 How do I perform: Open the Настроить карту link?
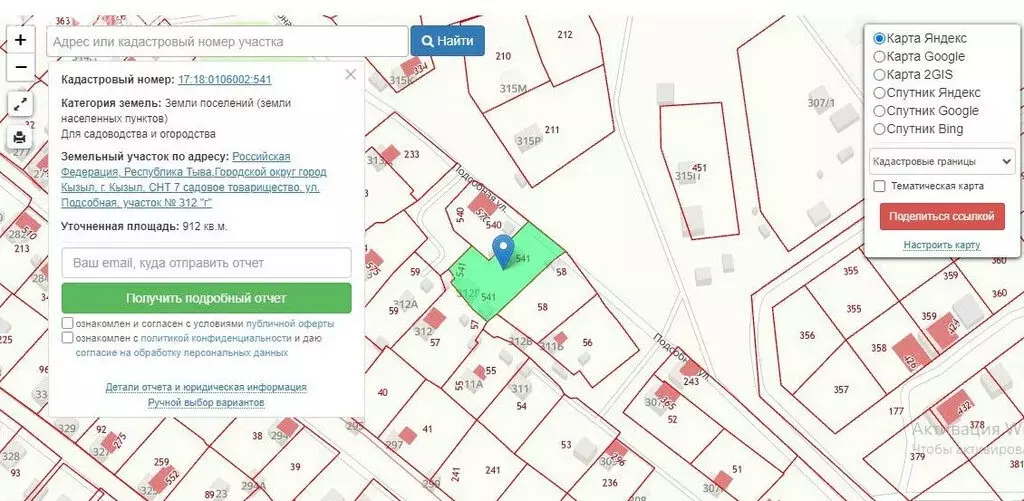click(942, 245)
